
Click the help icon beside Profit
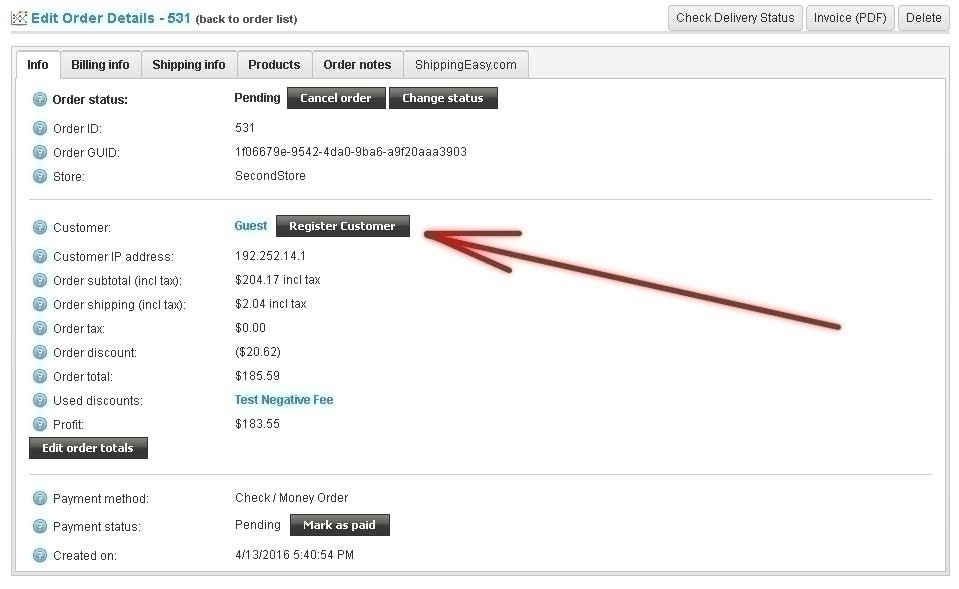click(40, 424)
